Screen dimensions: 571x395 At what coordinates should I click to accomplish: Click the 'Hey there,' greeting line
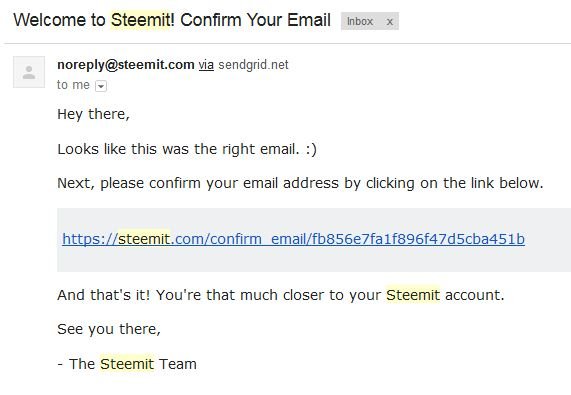pos(94,114)
